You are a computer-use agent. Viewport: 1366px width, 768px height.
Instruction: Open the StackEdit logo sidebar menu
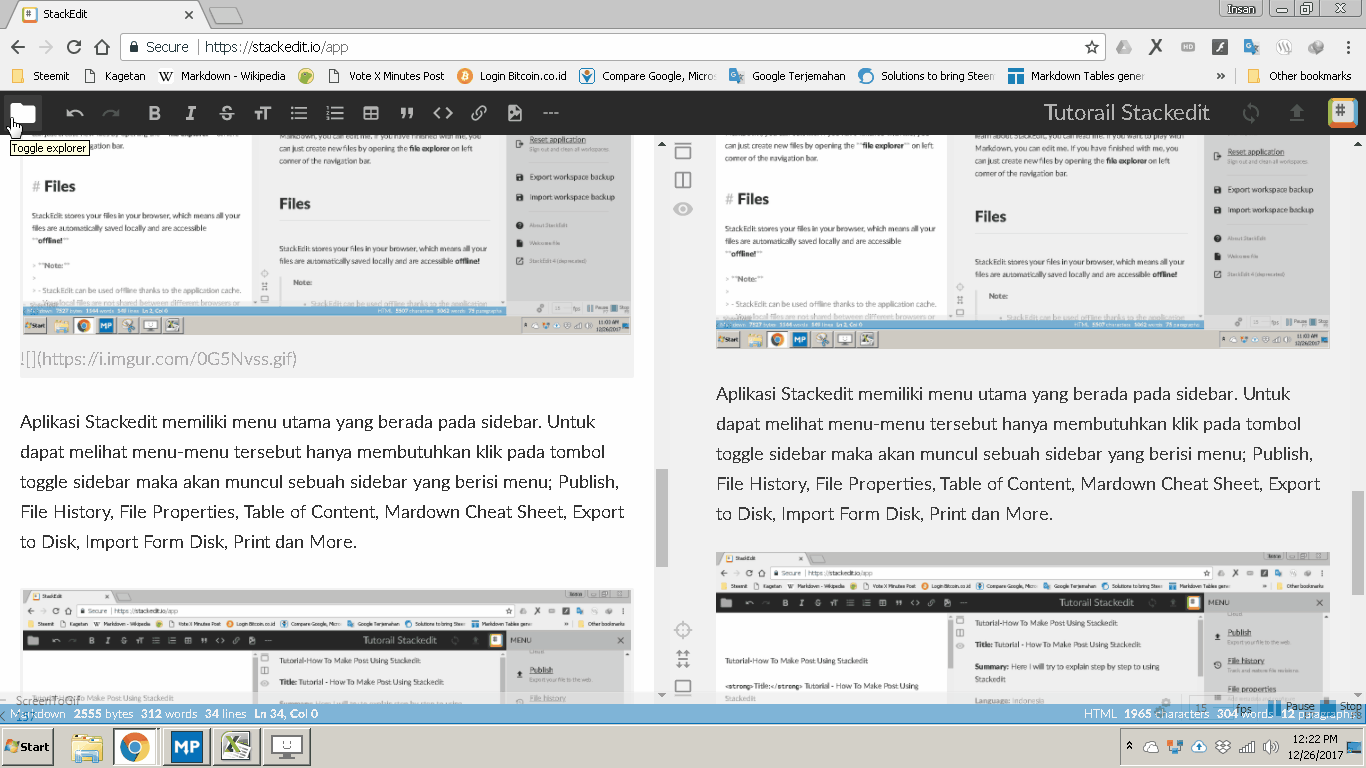(x=1342, y=113)
